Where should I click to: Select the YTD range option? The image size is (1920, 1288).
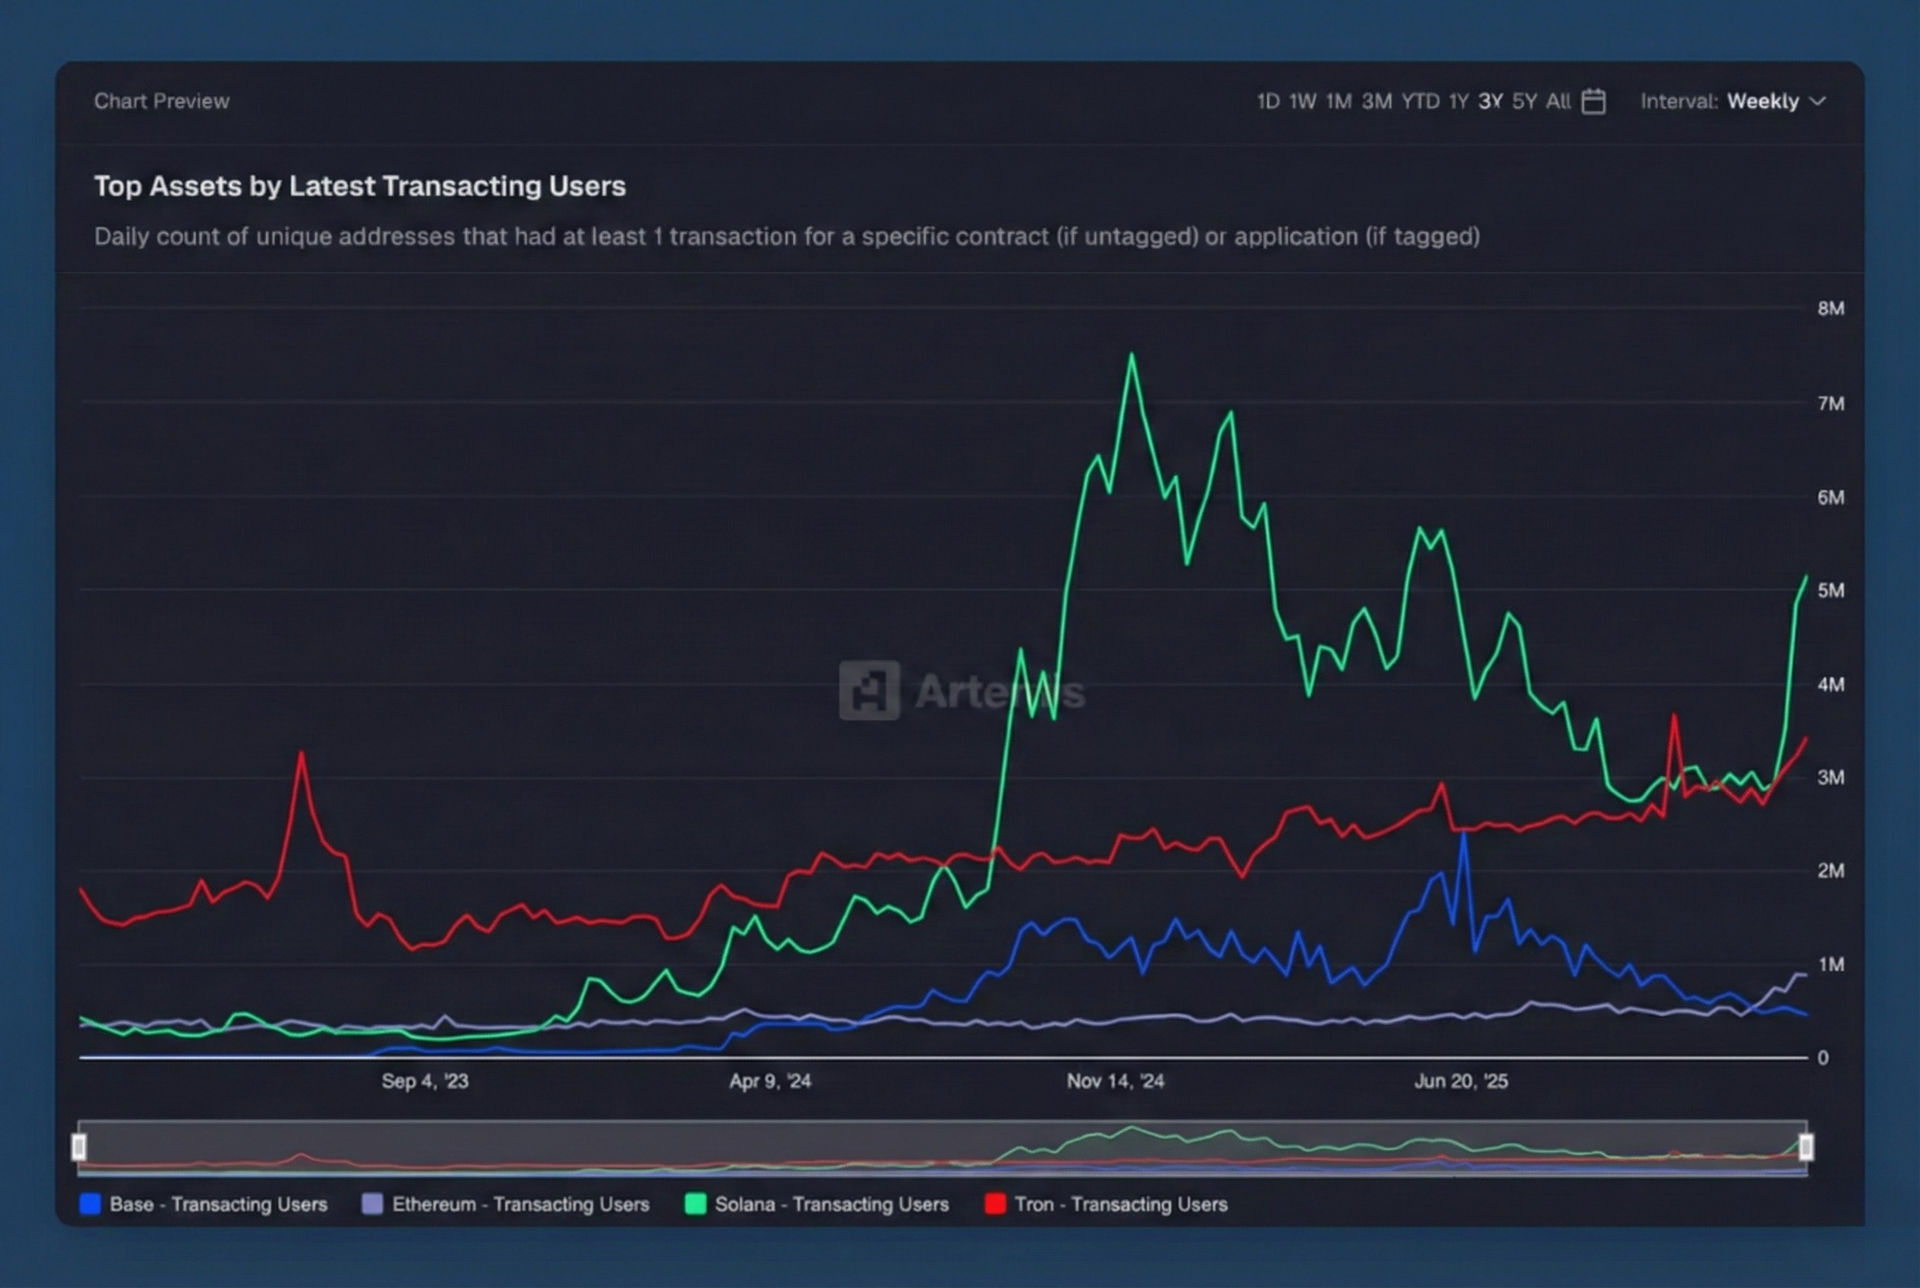point(1419,102)
